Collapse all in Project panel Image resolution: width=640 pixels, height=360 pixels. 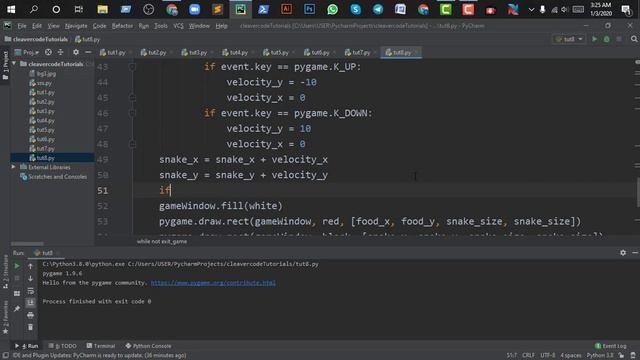click(x=60, y=52)
